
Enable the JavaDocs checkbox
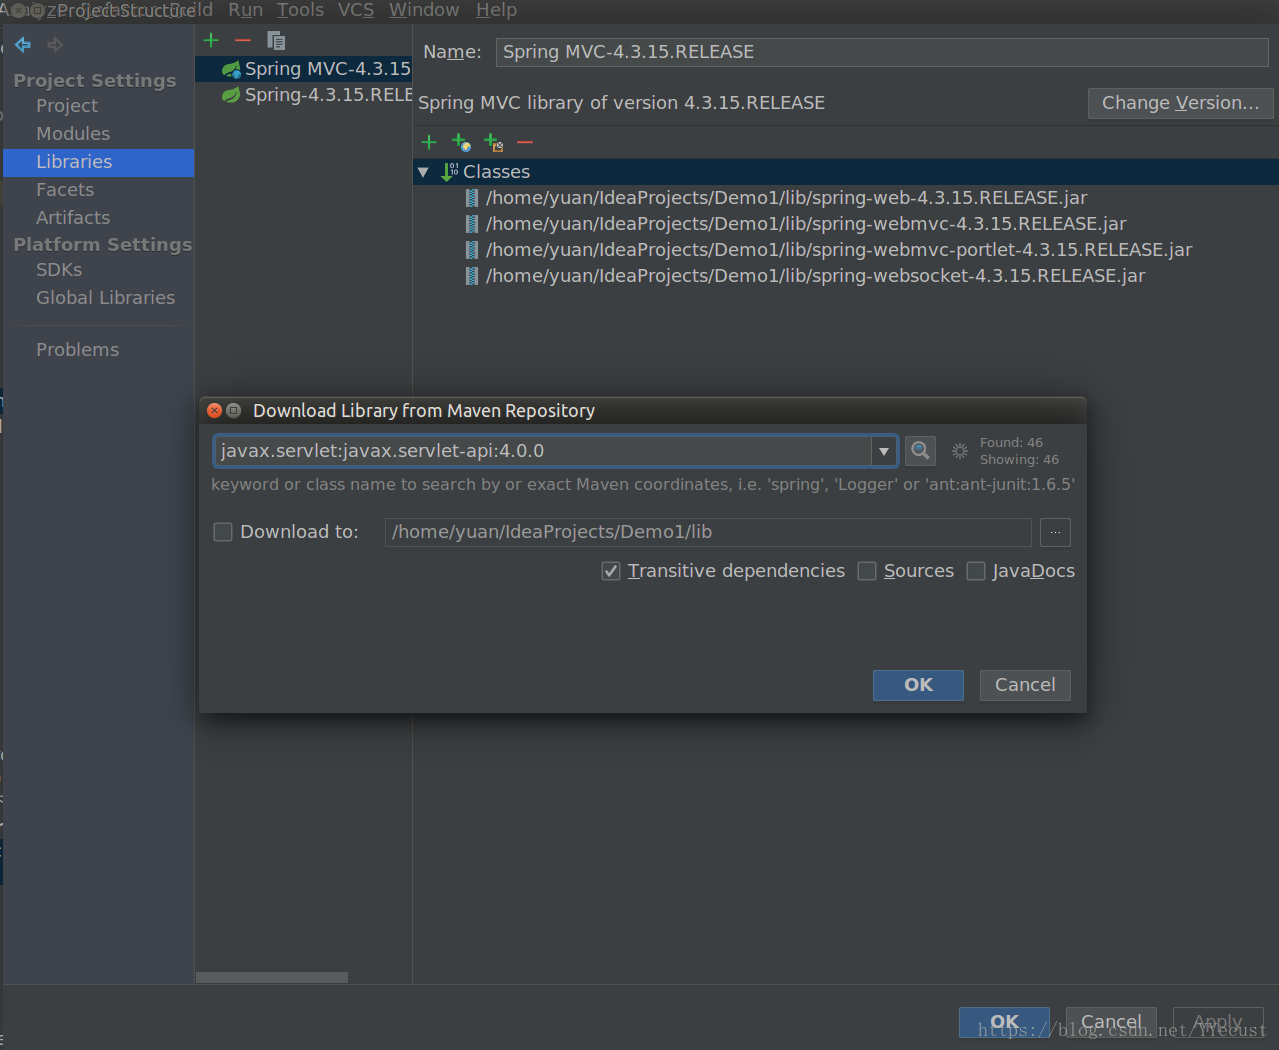pyautogui.click(x=976, y=571)
